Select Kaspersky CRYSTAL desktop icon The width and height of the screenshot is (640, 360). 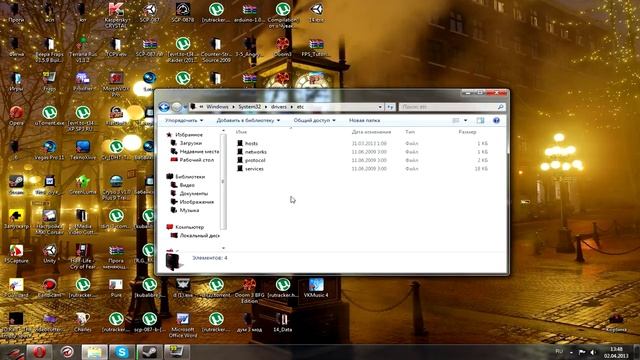(116, 16)
